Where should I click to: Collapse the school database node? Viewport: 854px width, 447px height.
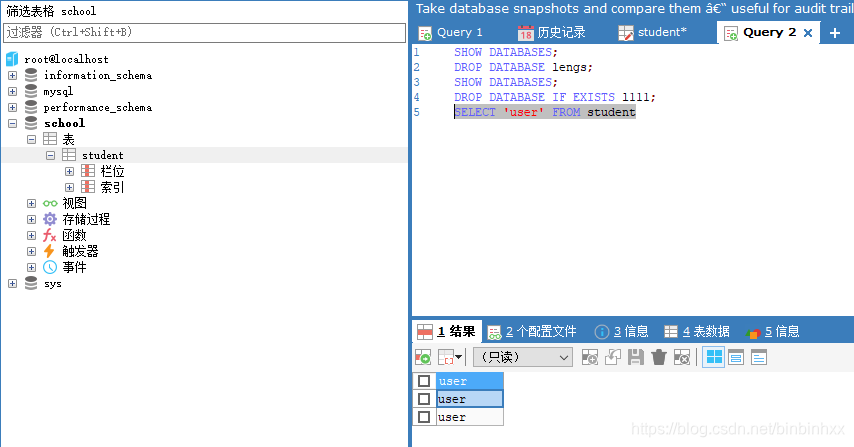coord(13,123)
